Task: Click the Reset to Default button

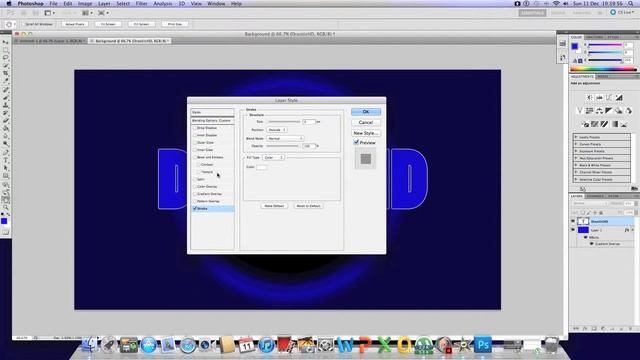Action: pos(308,206)
